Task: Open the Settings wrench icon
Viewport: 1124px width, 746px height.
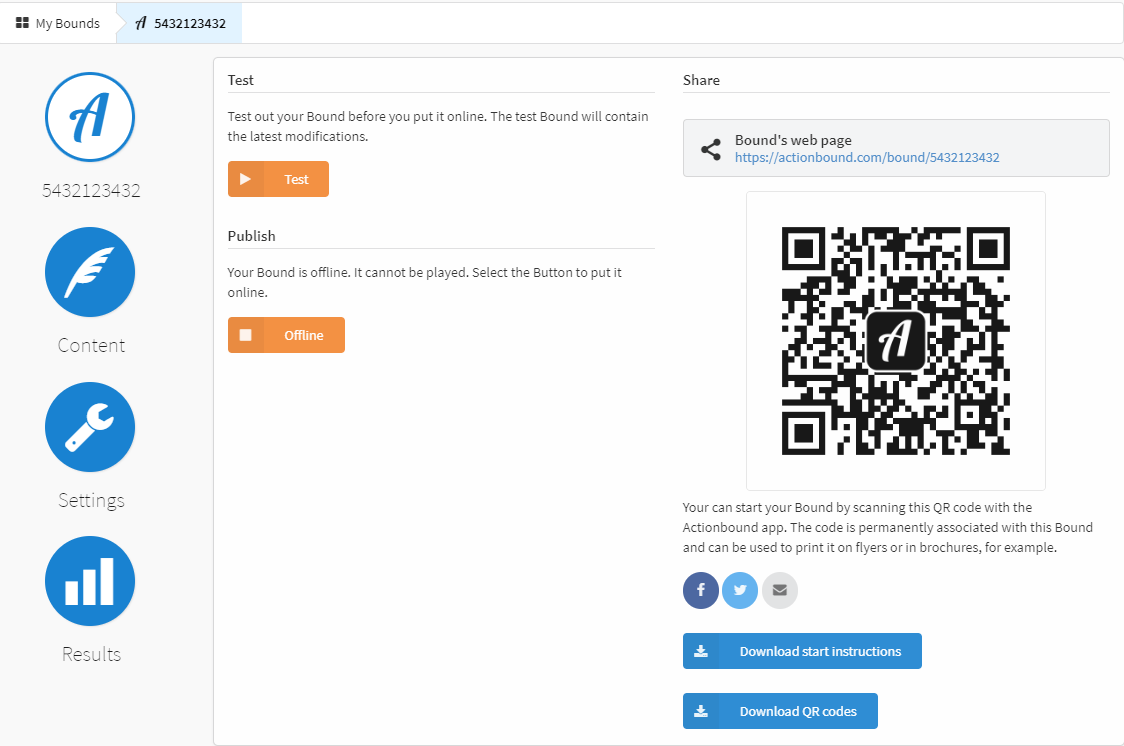Action: click(90, 427)
